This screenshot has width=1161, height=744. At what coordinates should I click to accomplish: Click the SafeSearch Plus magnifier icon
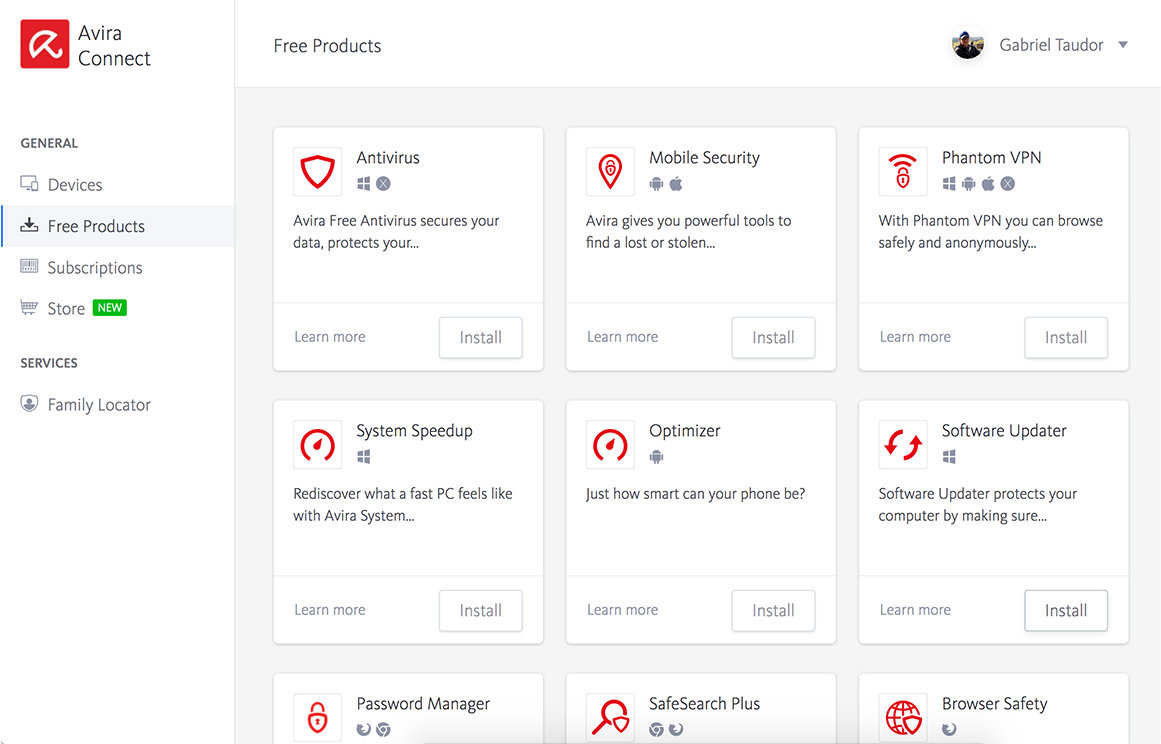610,717
